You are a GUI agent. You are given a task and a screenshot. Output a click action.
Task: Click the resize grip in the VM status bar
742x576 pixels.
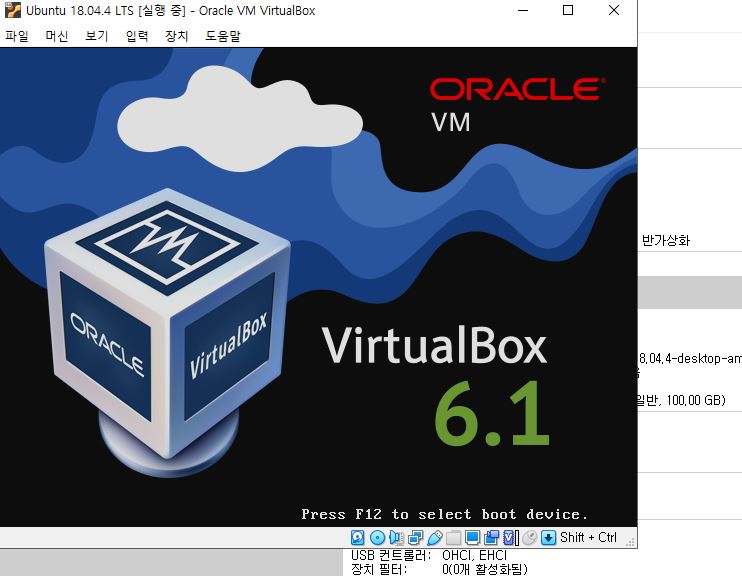click(x=630, y=542)
